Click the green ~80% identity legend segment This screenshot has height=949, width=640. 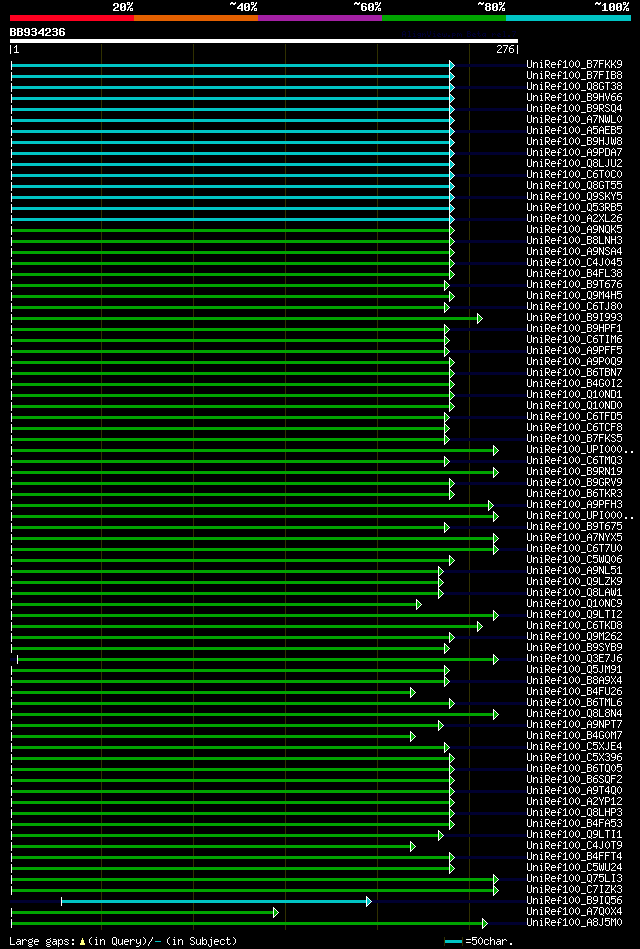click(444, 18)
